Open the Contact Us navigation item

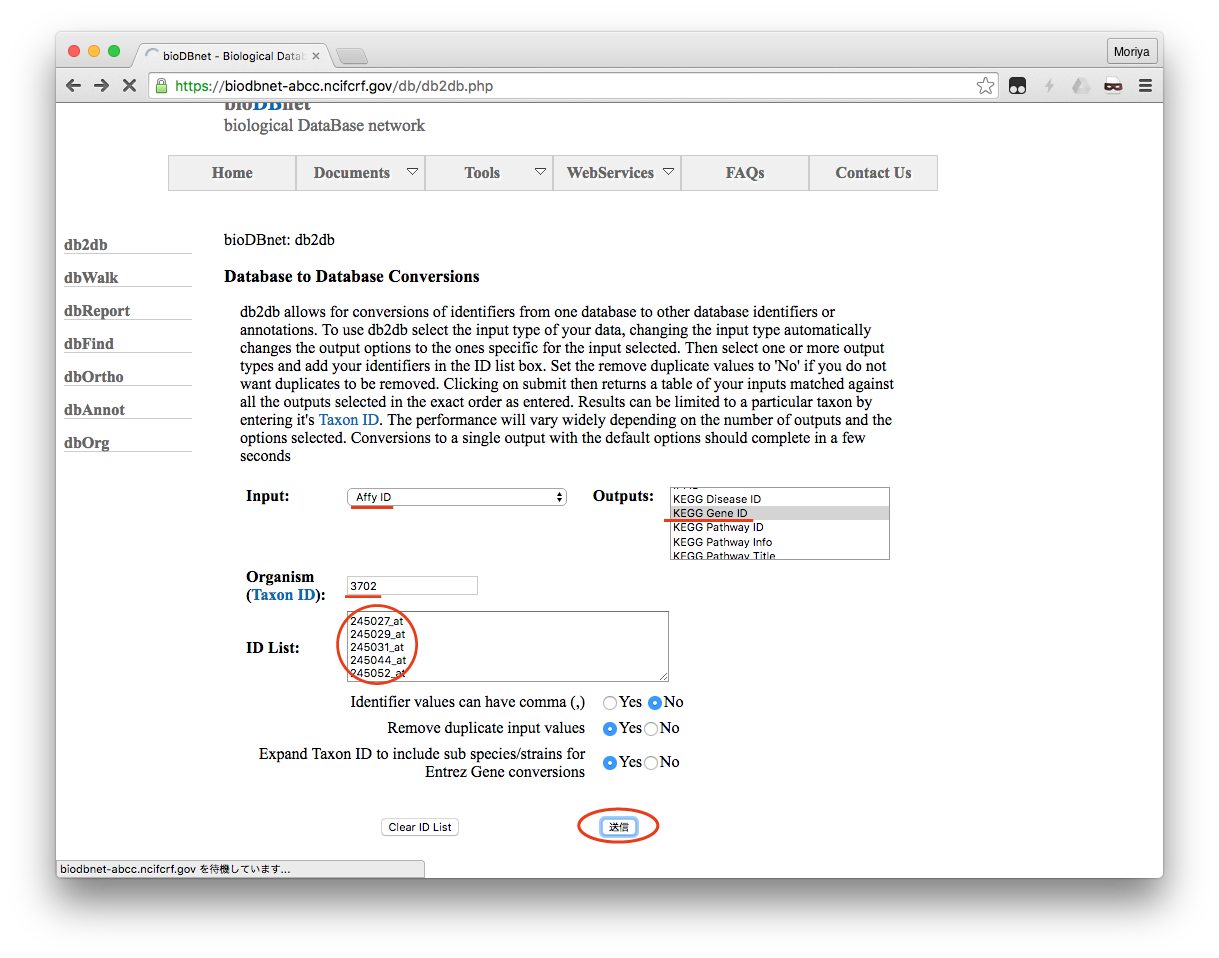point(873,173)
